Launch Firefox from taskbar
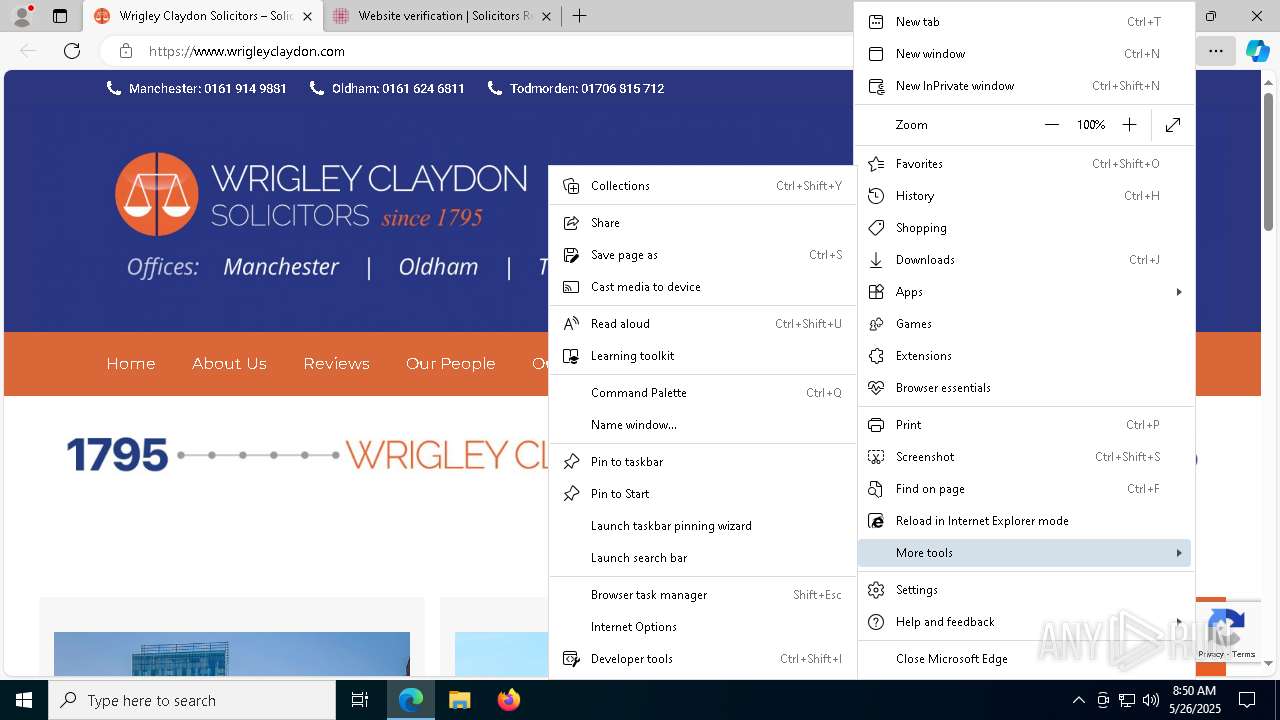Image resolution: width=1280 pixels, height=720 pixels. coord(509,700)
